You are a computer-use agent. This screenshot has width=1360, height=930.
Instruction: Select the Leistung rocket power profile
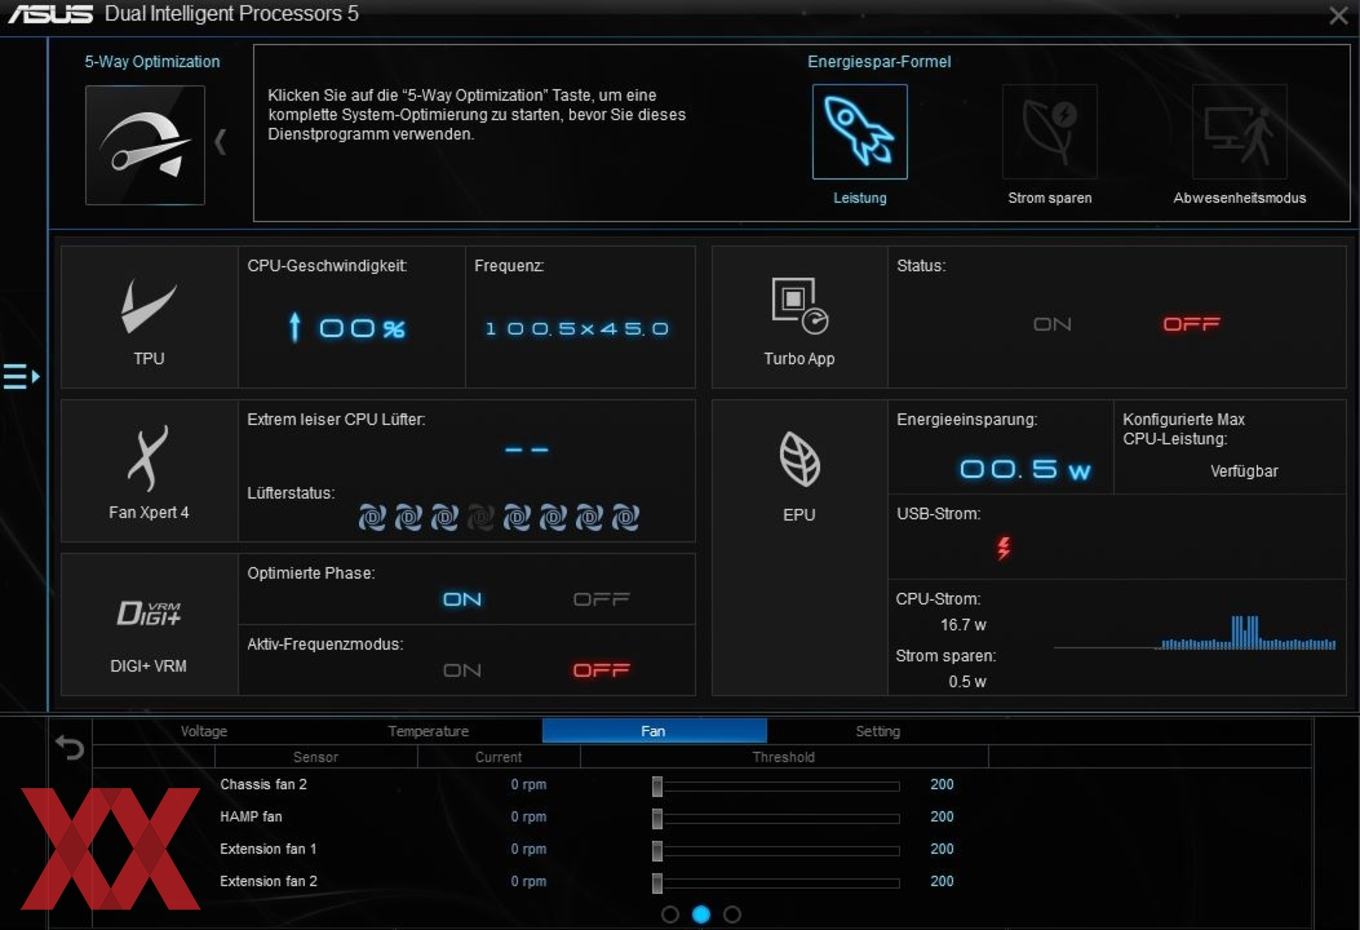pos(860,132)
